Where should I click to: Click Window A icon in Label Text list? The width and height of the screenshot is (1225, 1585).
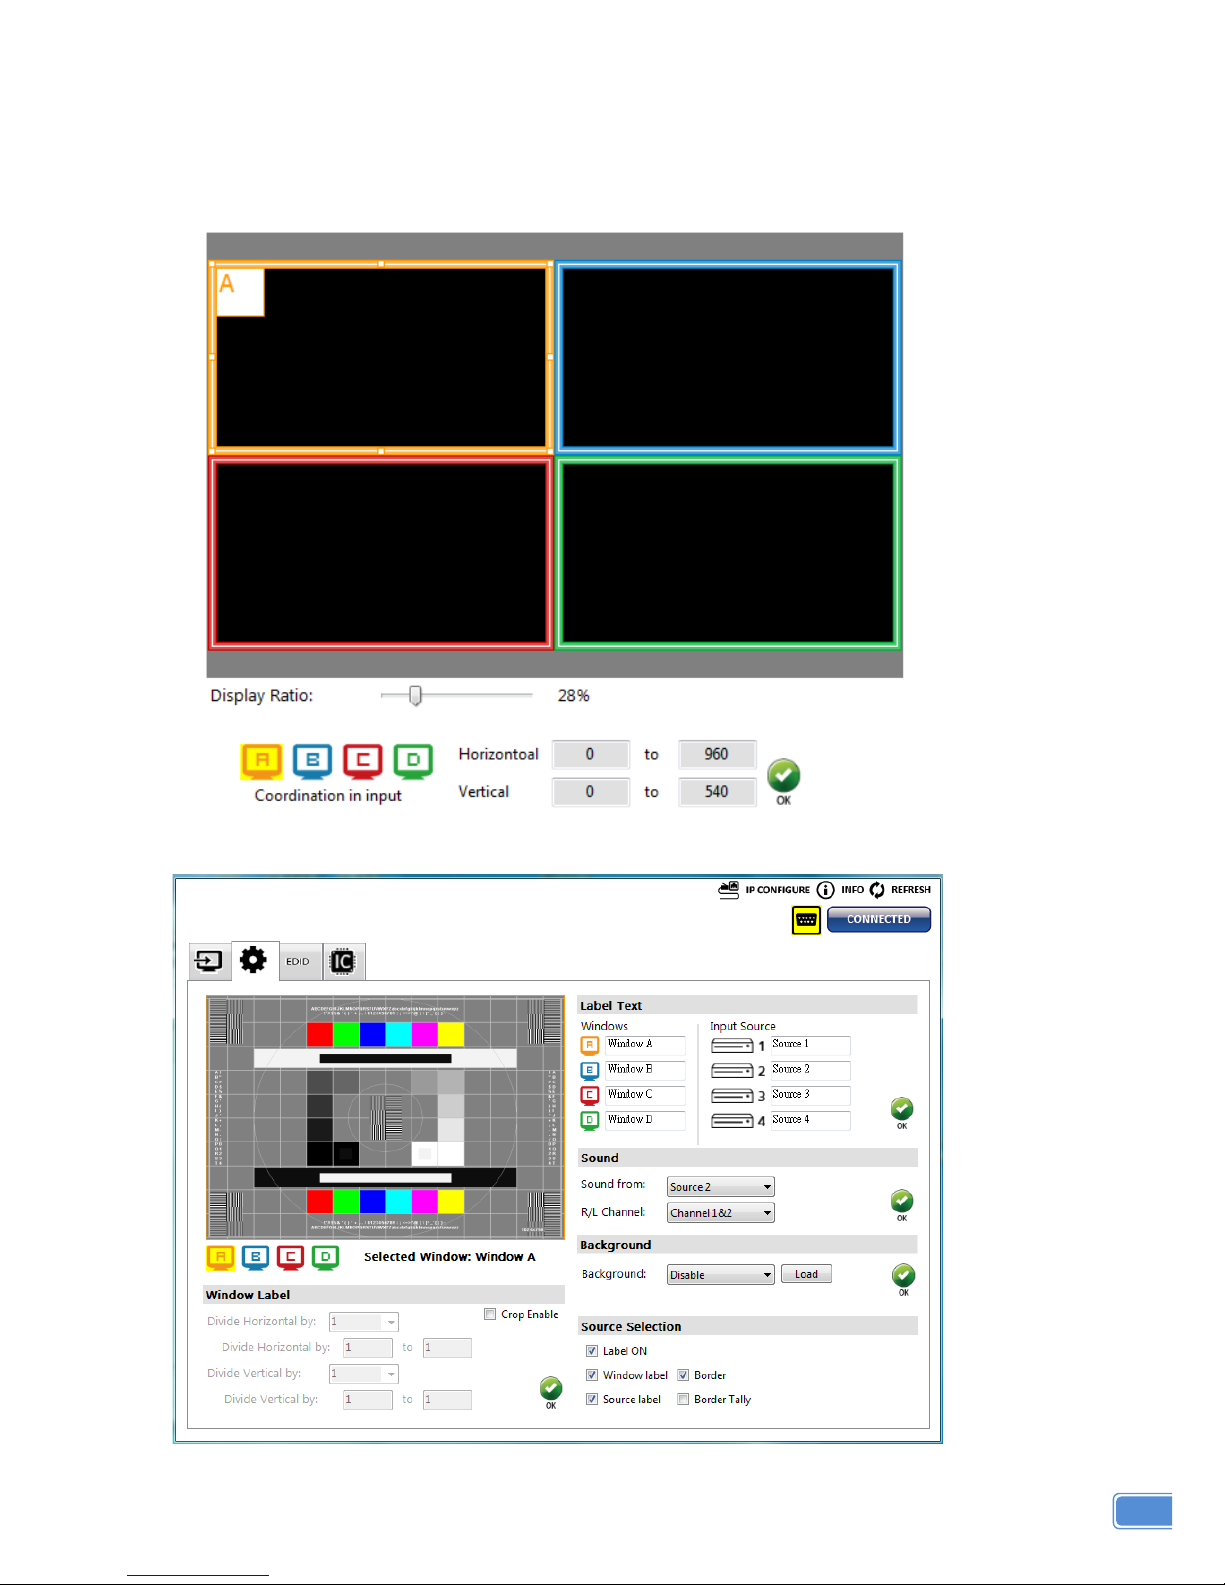[x=590, y=1046]
